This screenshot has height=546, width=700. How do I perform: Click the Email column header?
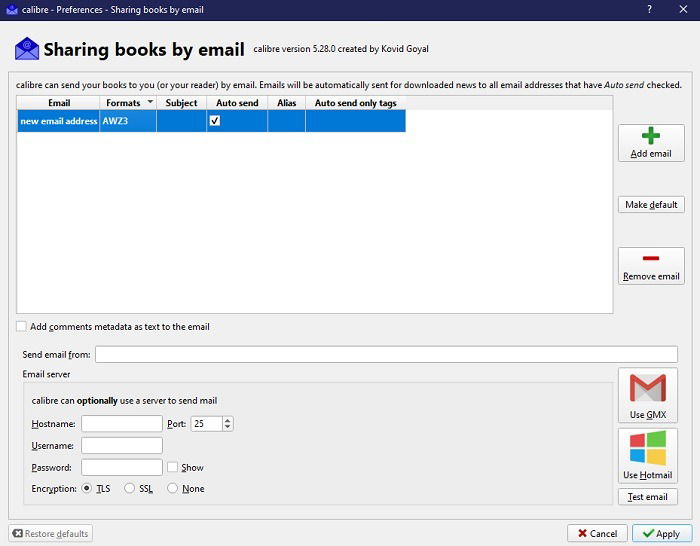(x=58, y=103)
